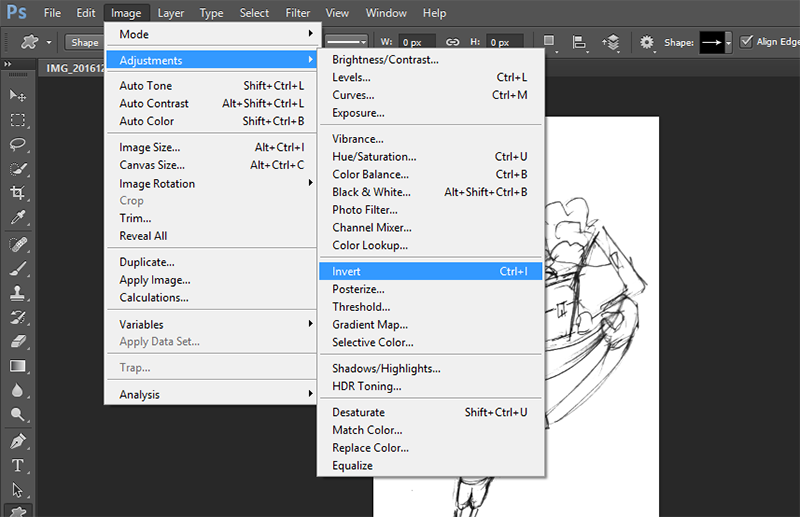Open the Shape tool mode dropdown

coord(85,42)
